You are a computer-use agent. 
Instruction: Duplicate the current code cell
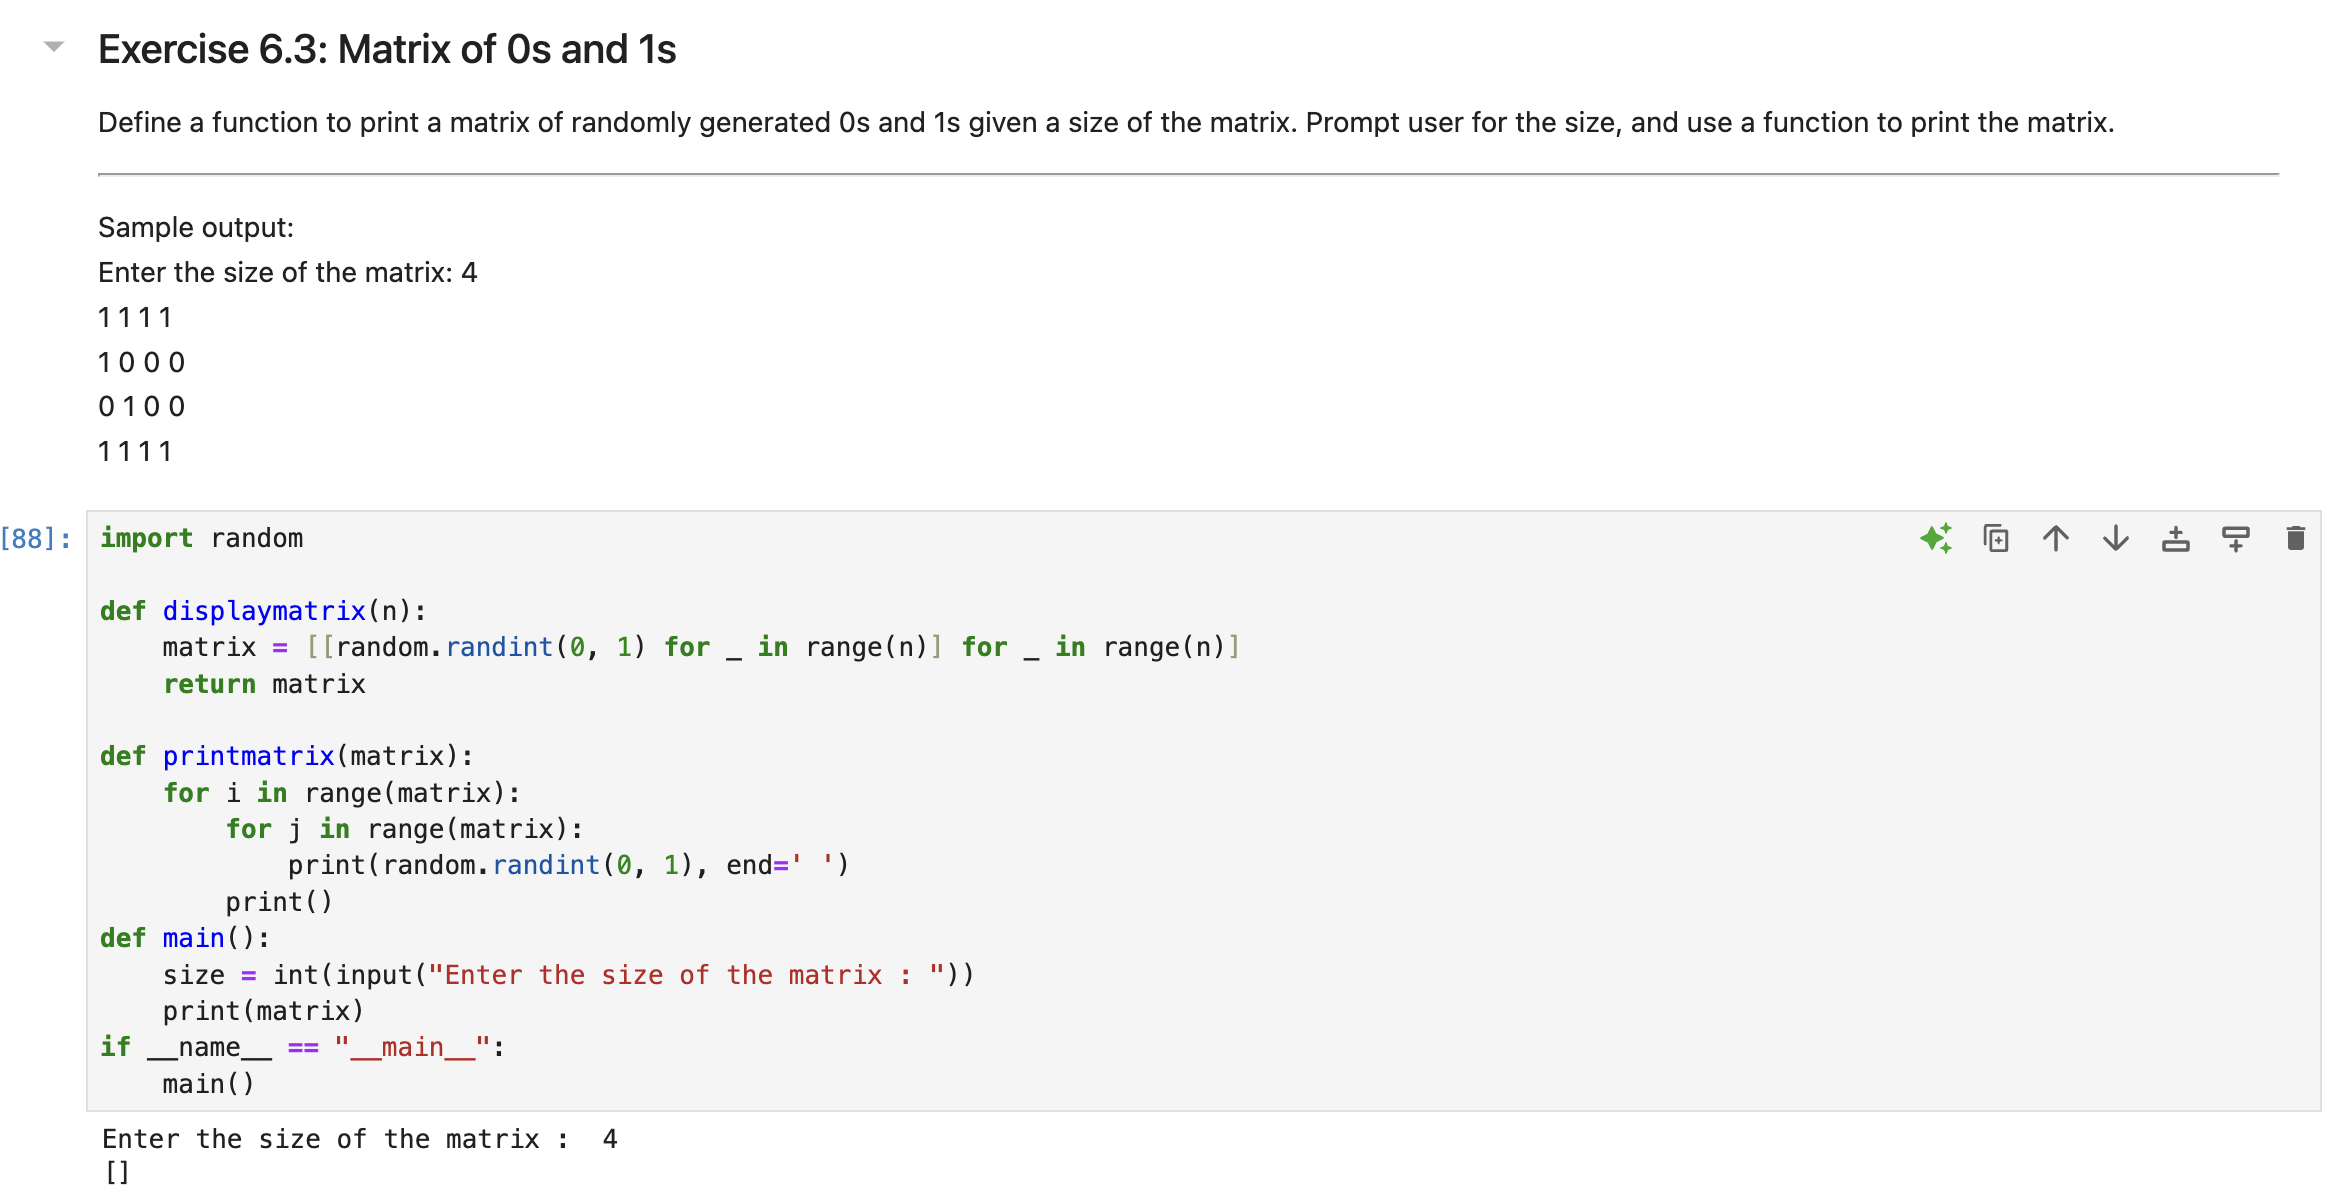click(1996, 538)
